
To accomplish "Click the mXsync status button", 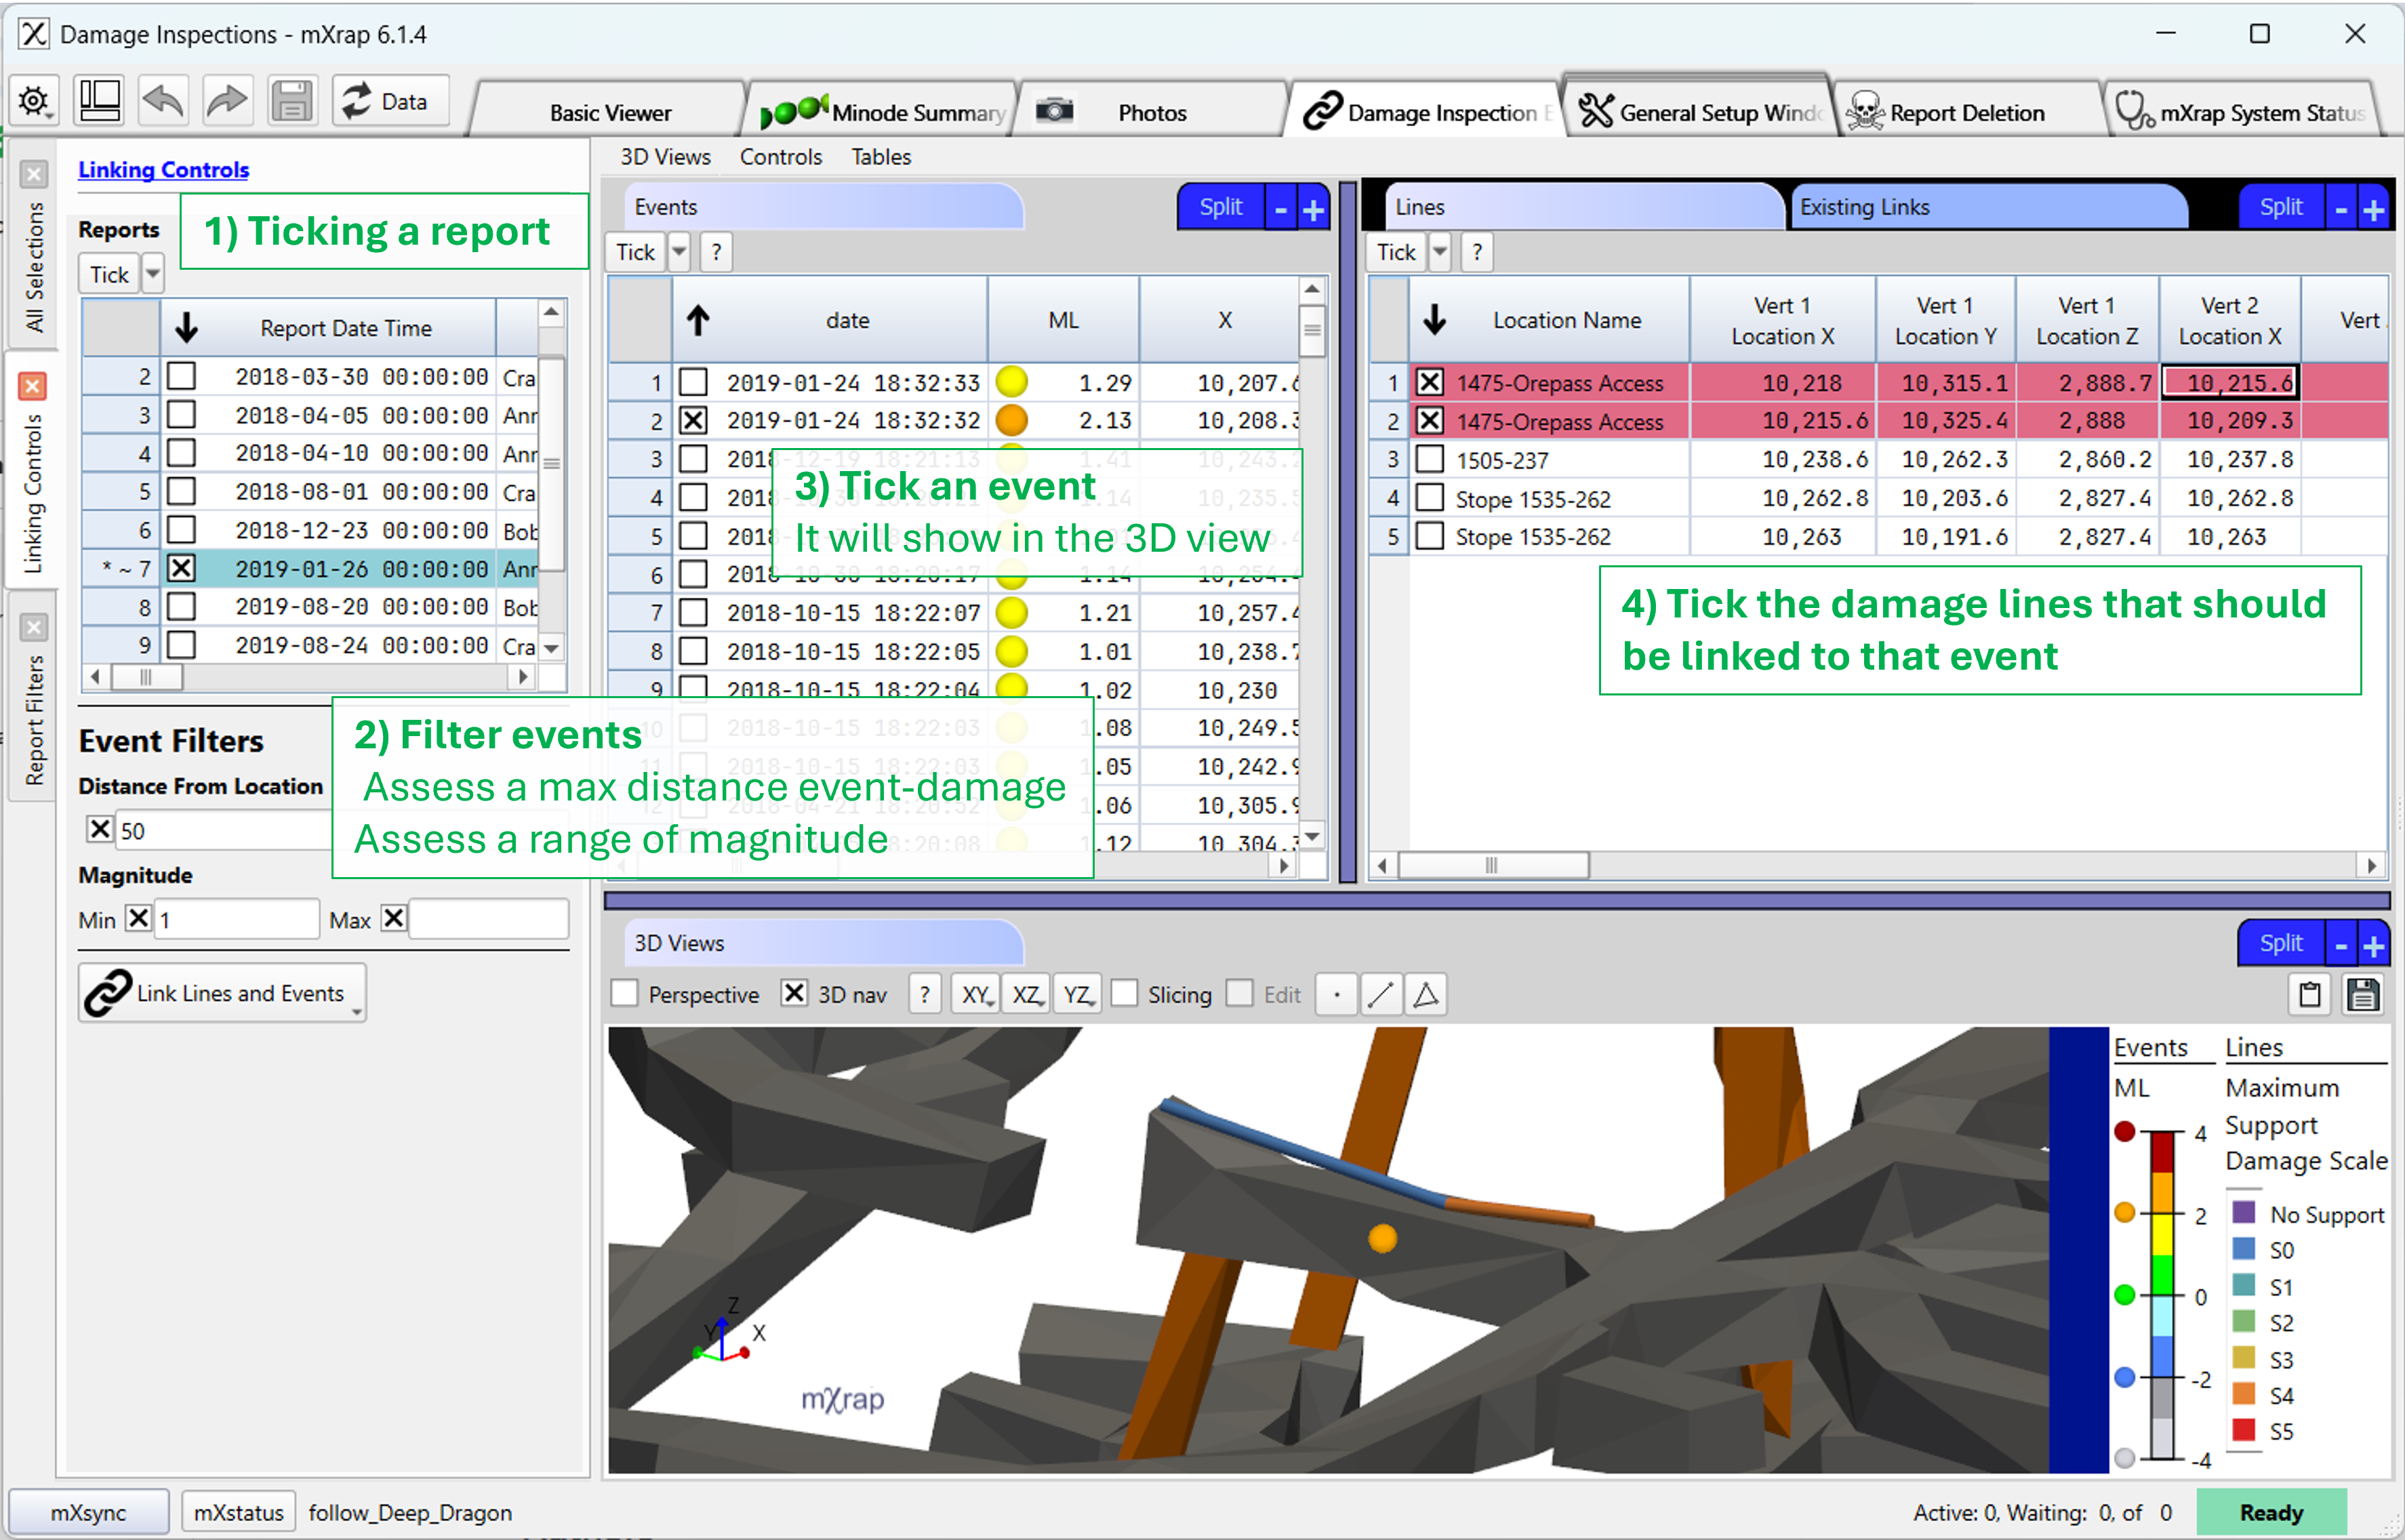I will [89, 1512].
